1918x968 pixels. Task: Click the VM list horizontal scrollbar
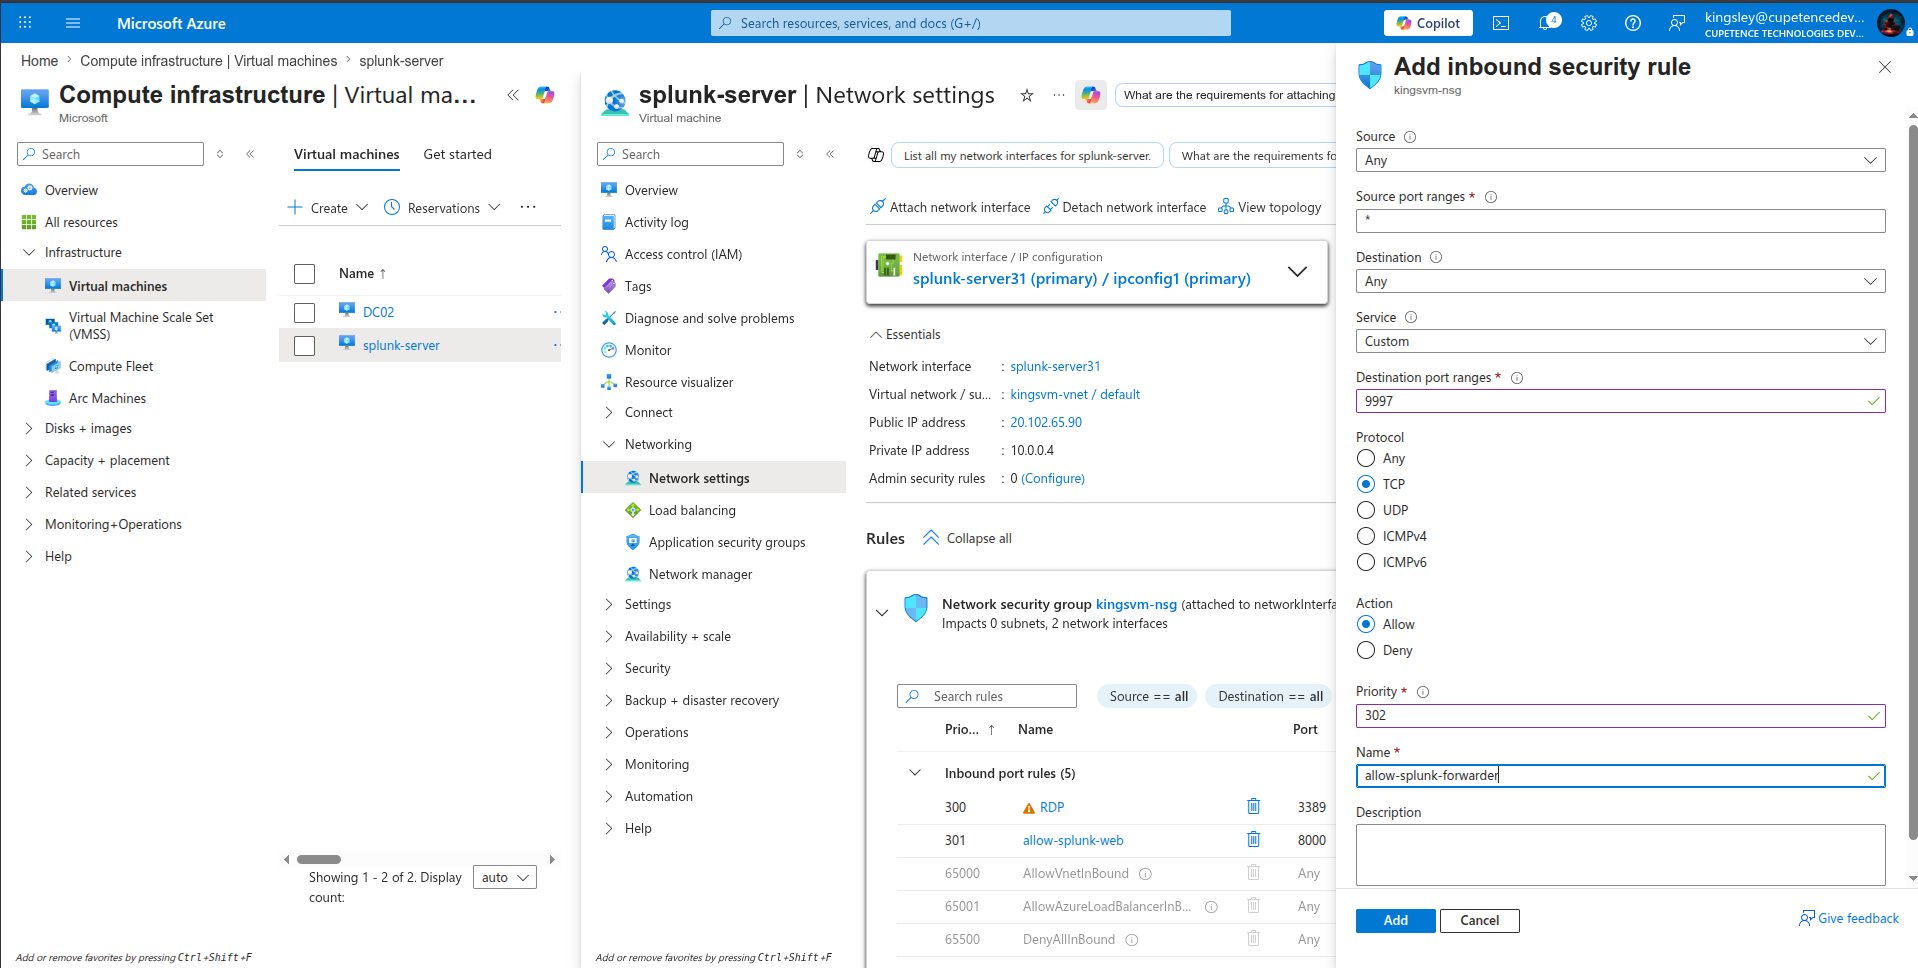click(319, 859)
